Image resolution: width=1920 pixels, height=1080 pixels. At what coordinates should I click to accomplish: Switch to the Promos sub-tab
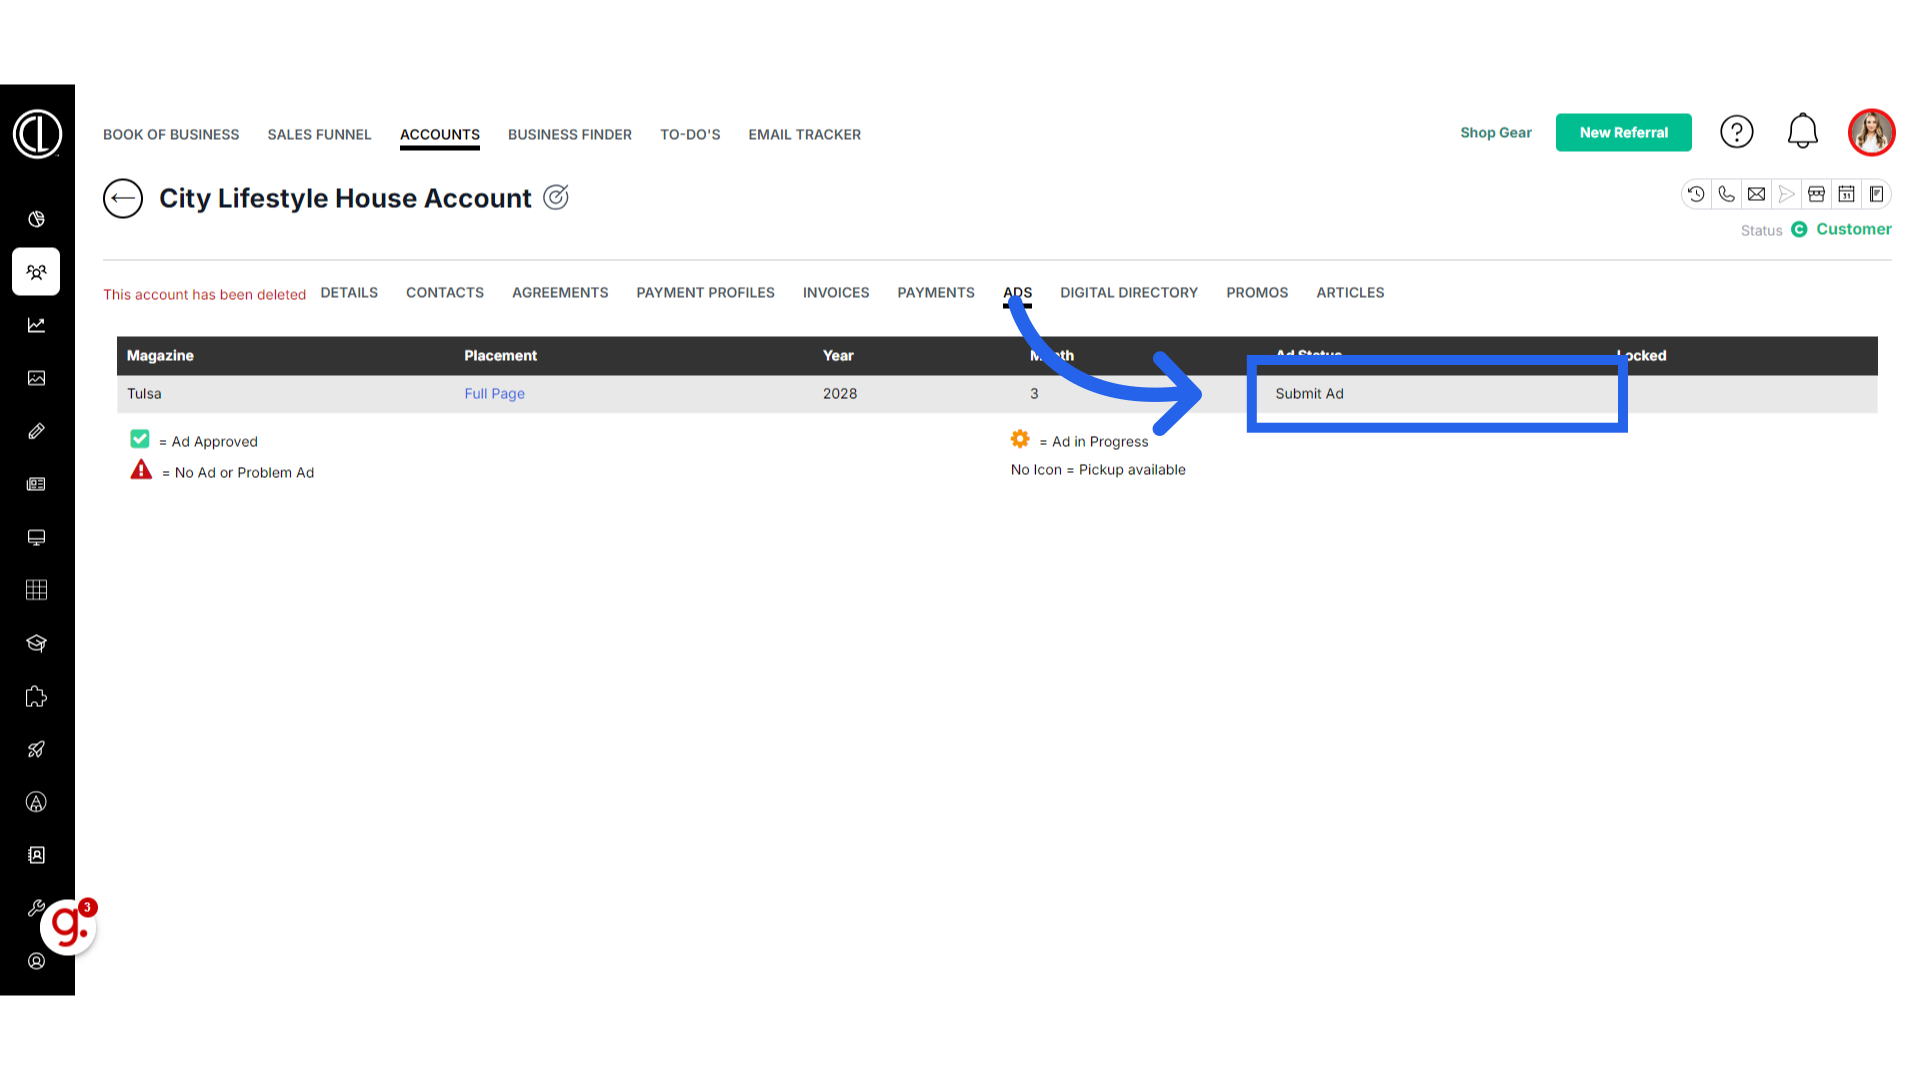1257,292
